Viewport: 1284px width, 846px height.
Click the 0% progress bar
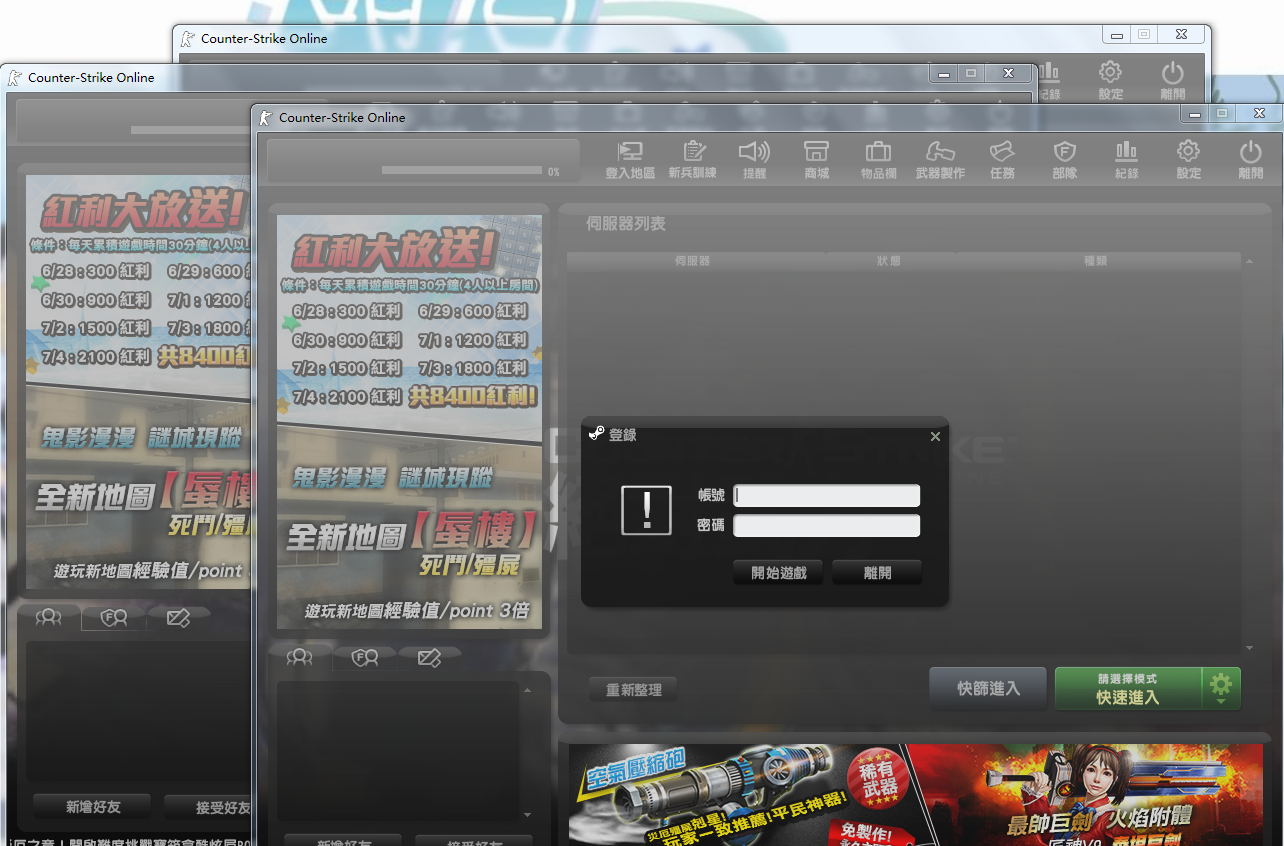462,171
